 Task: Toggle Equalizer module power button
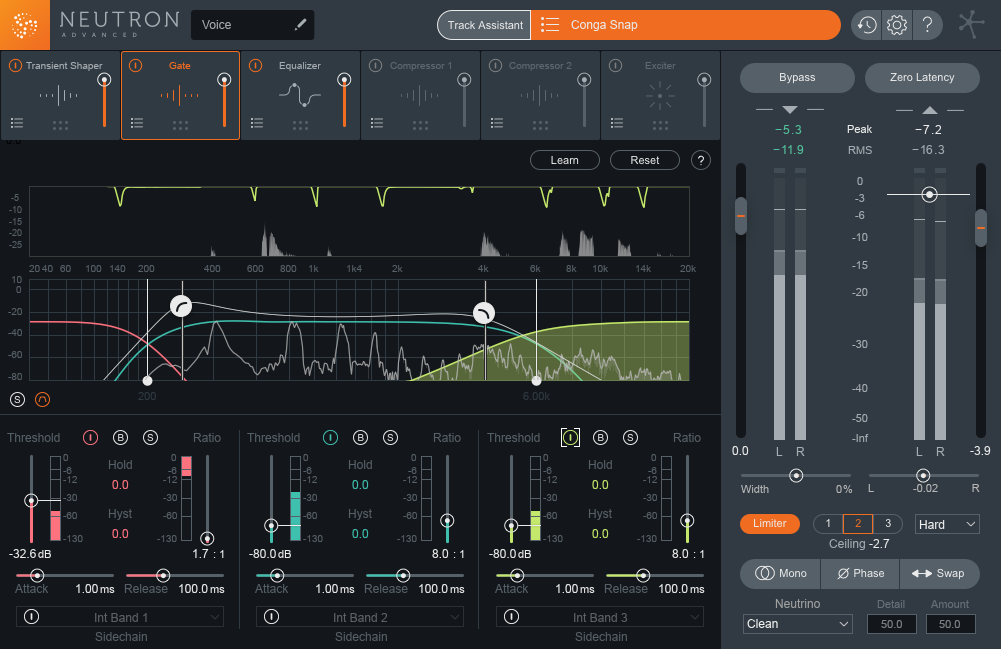click(x=255, y=66)
